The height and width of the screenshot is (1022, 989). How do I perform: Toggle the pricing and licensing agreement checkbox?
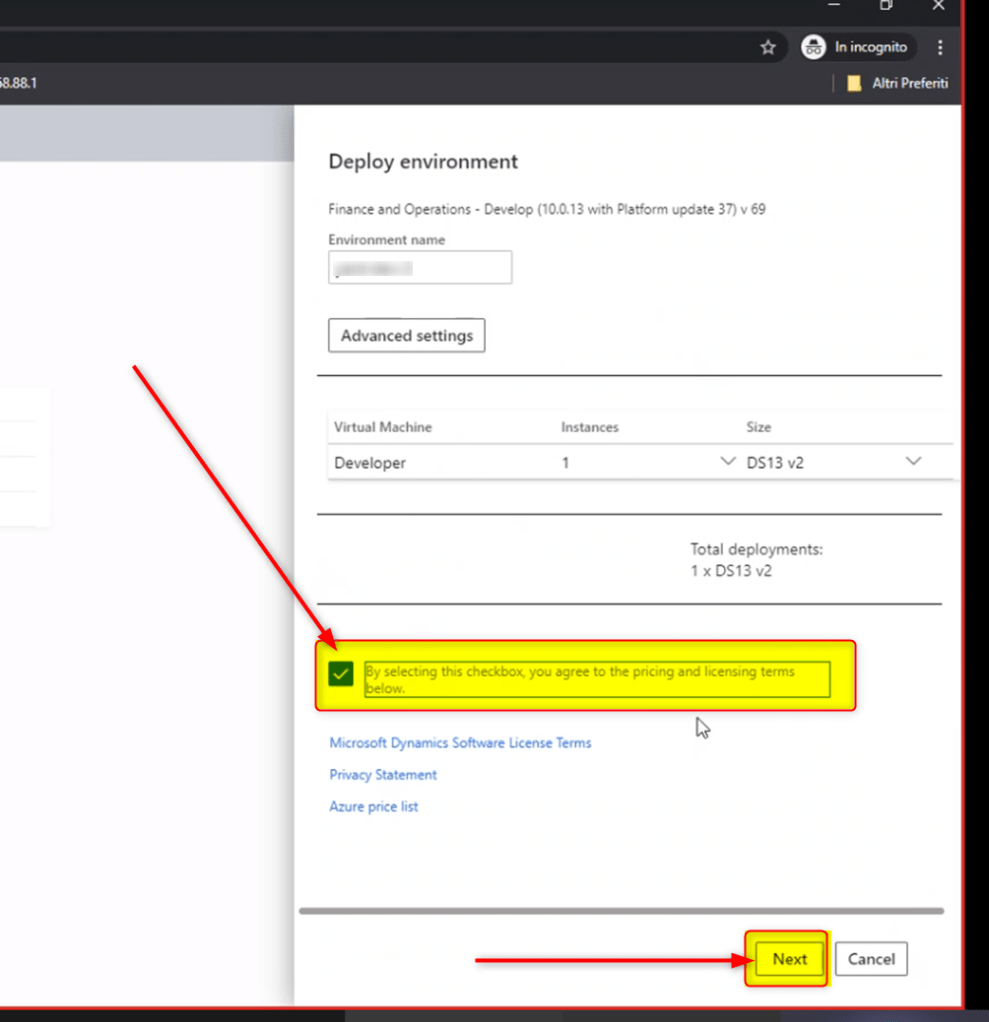(342, 675)
